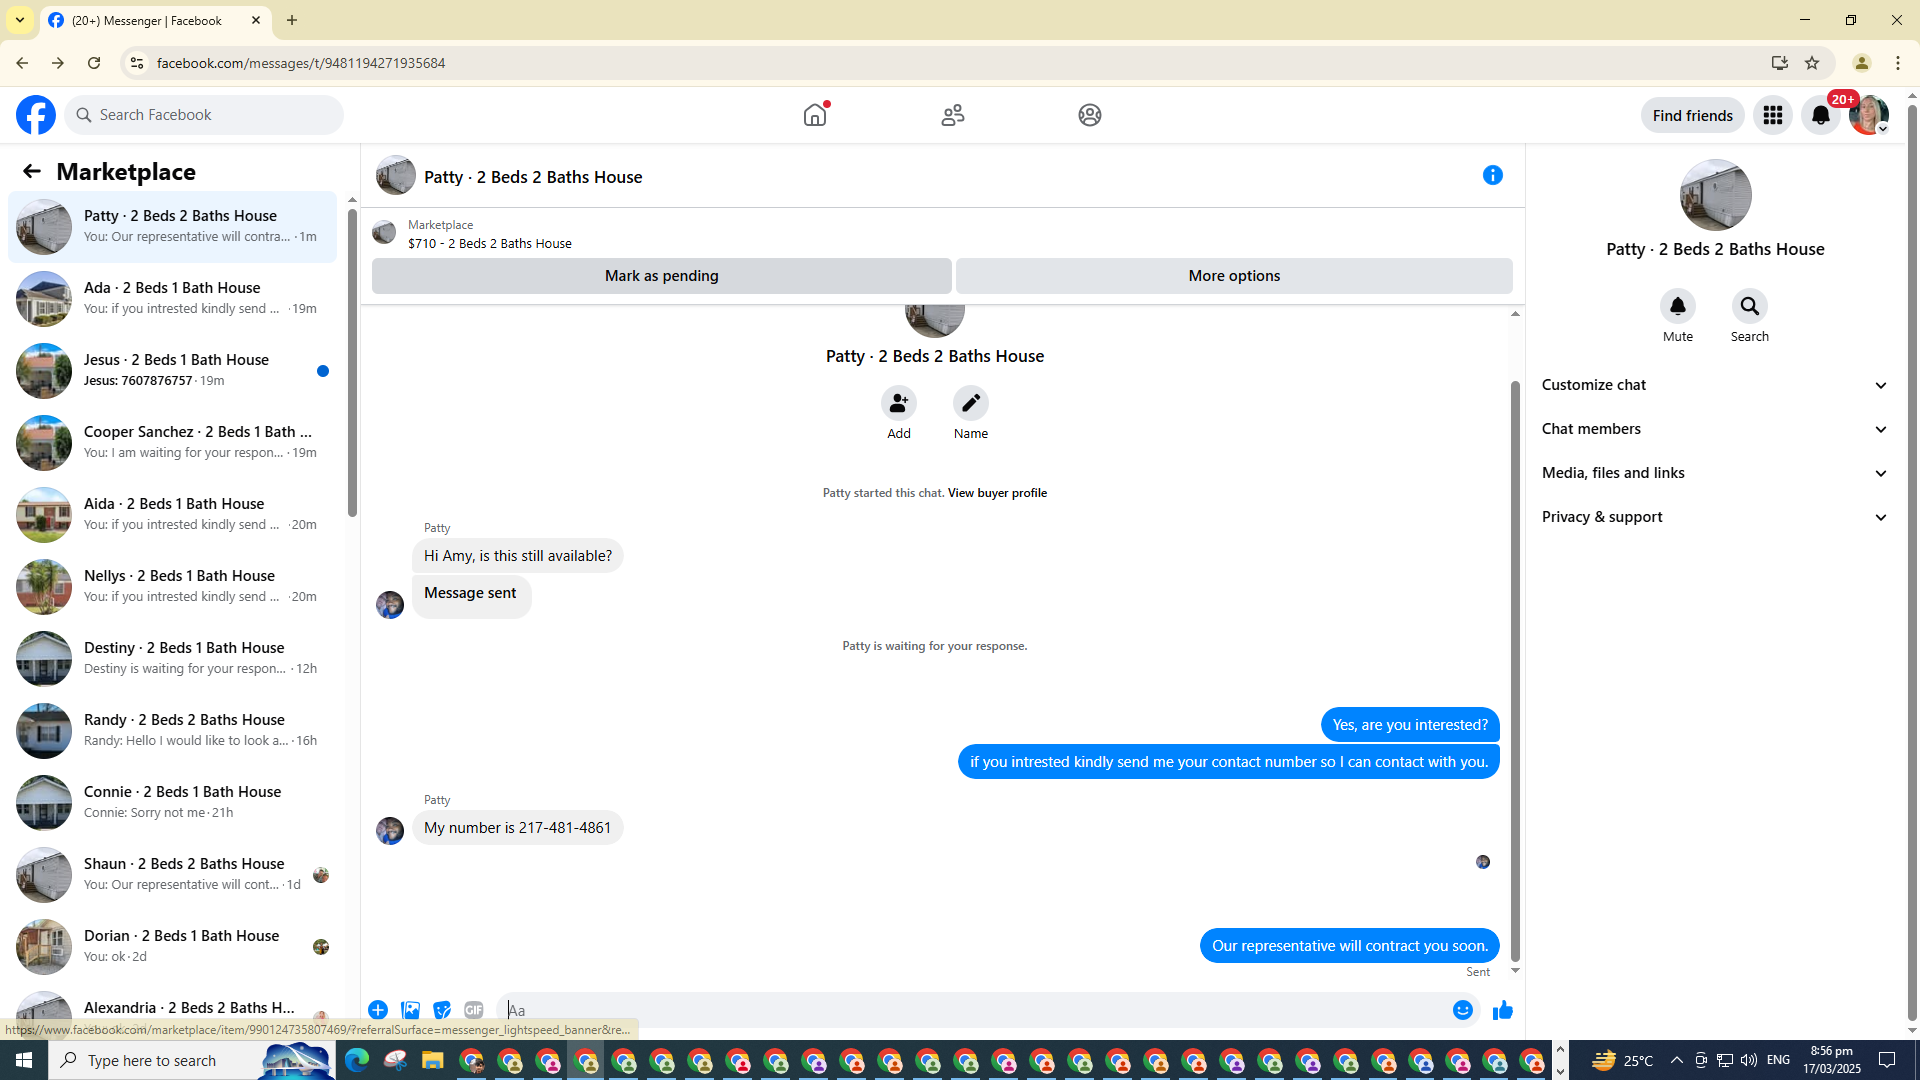Click Patty's avatar beside phone number message
The height and width of the screenshot is (1080, 1920).
pos(390,831)
